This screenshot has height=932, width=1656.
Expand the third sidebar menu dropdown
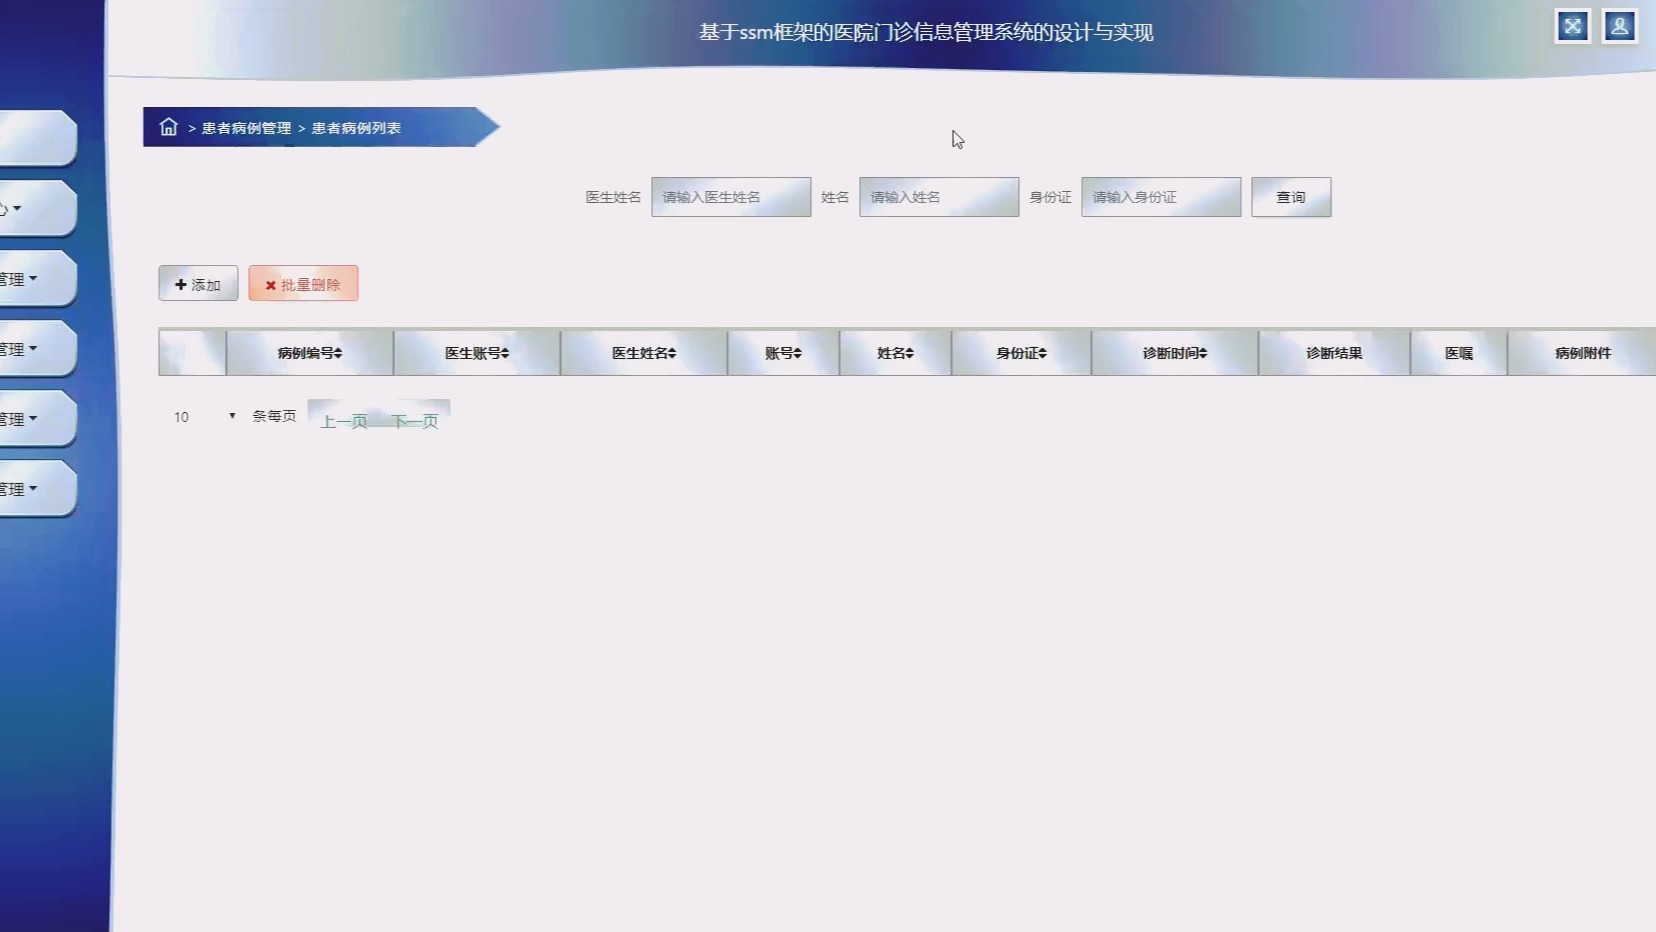(38, 278)
